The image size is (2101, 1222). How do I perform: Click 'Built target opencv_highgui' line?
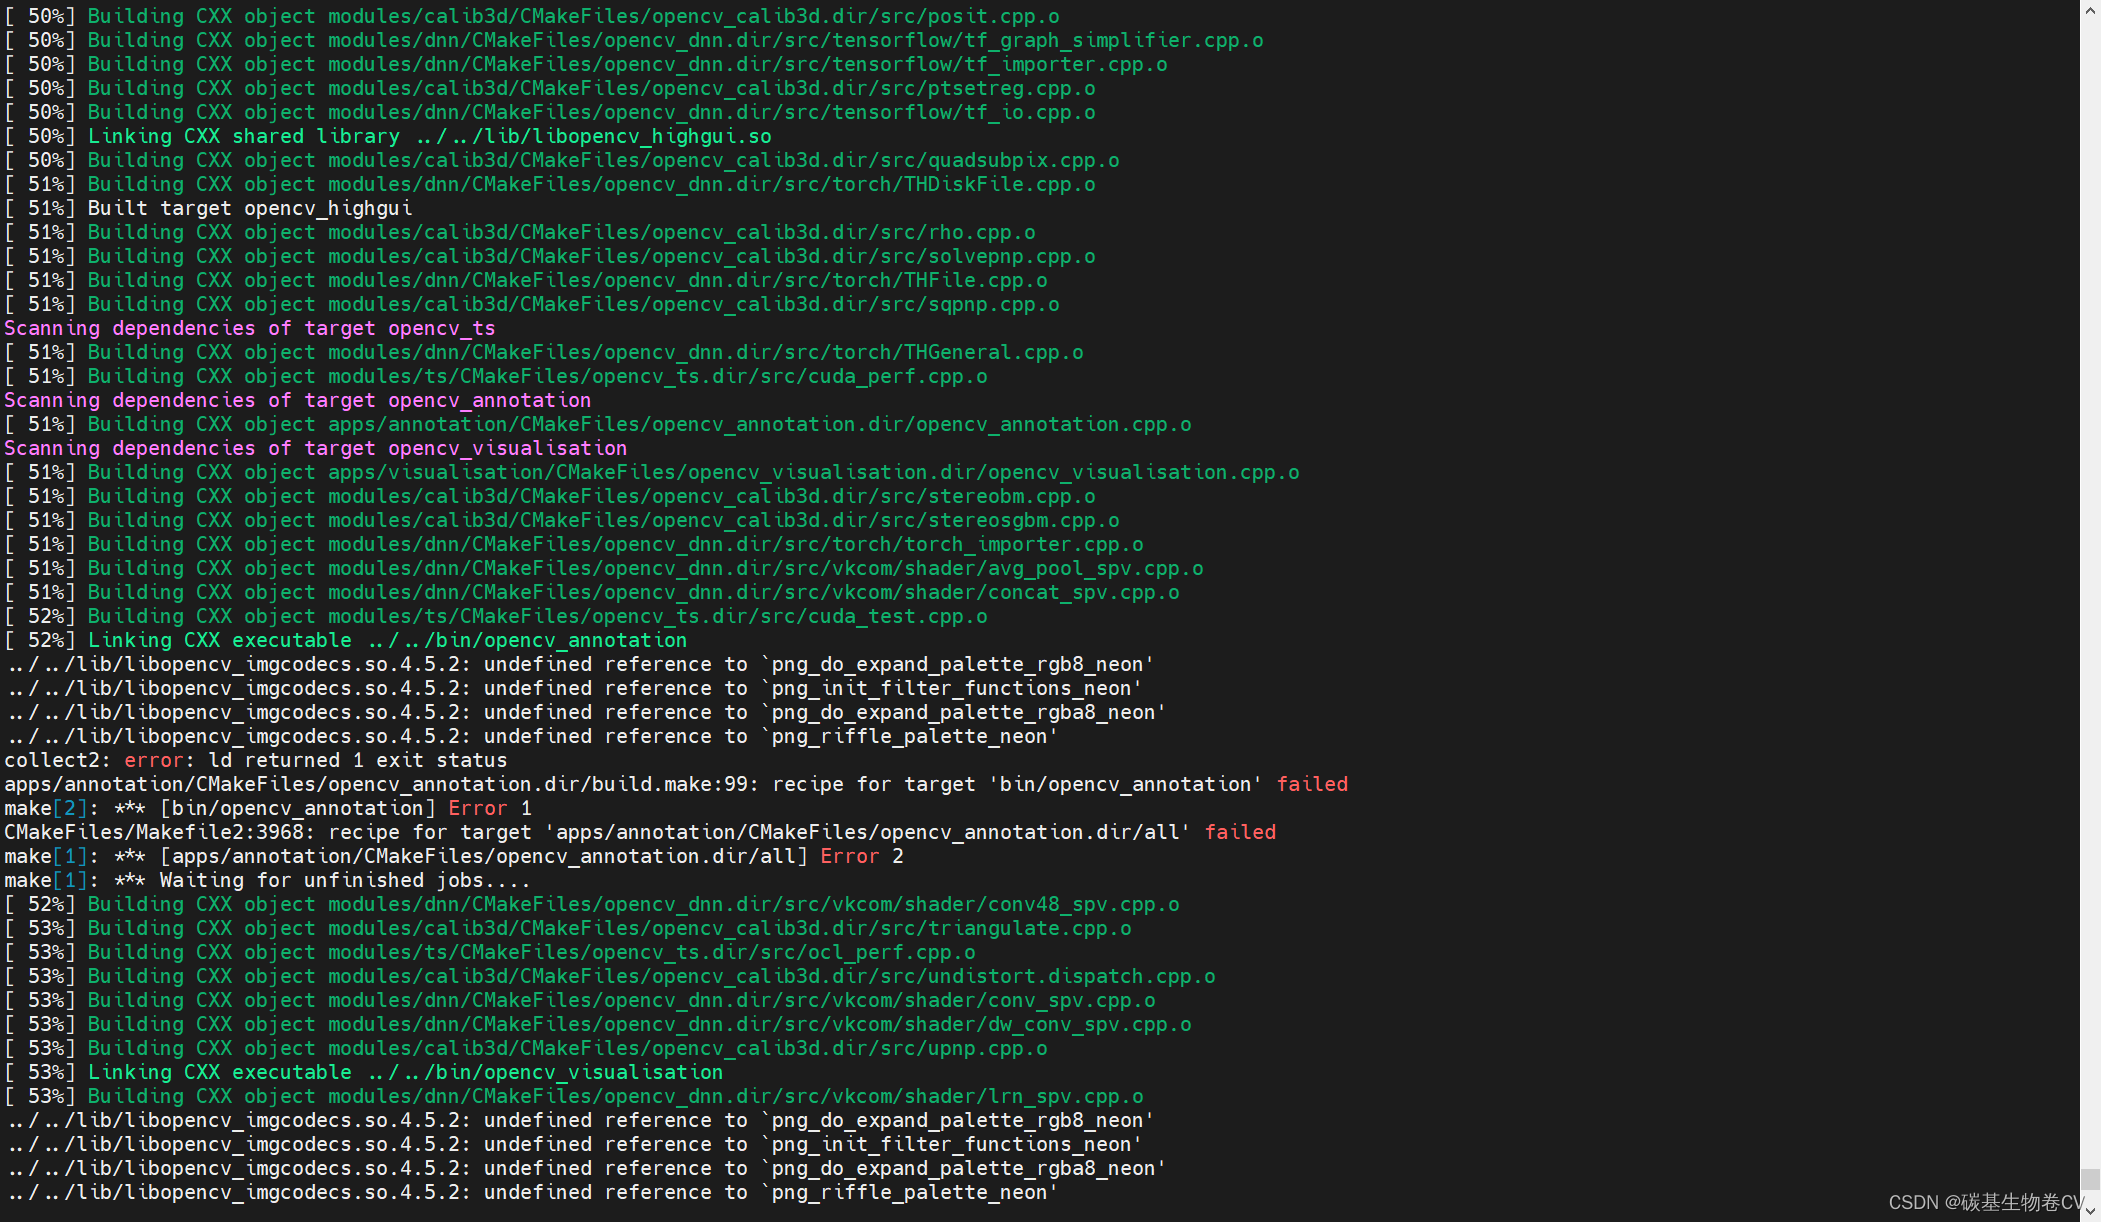208,208
